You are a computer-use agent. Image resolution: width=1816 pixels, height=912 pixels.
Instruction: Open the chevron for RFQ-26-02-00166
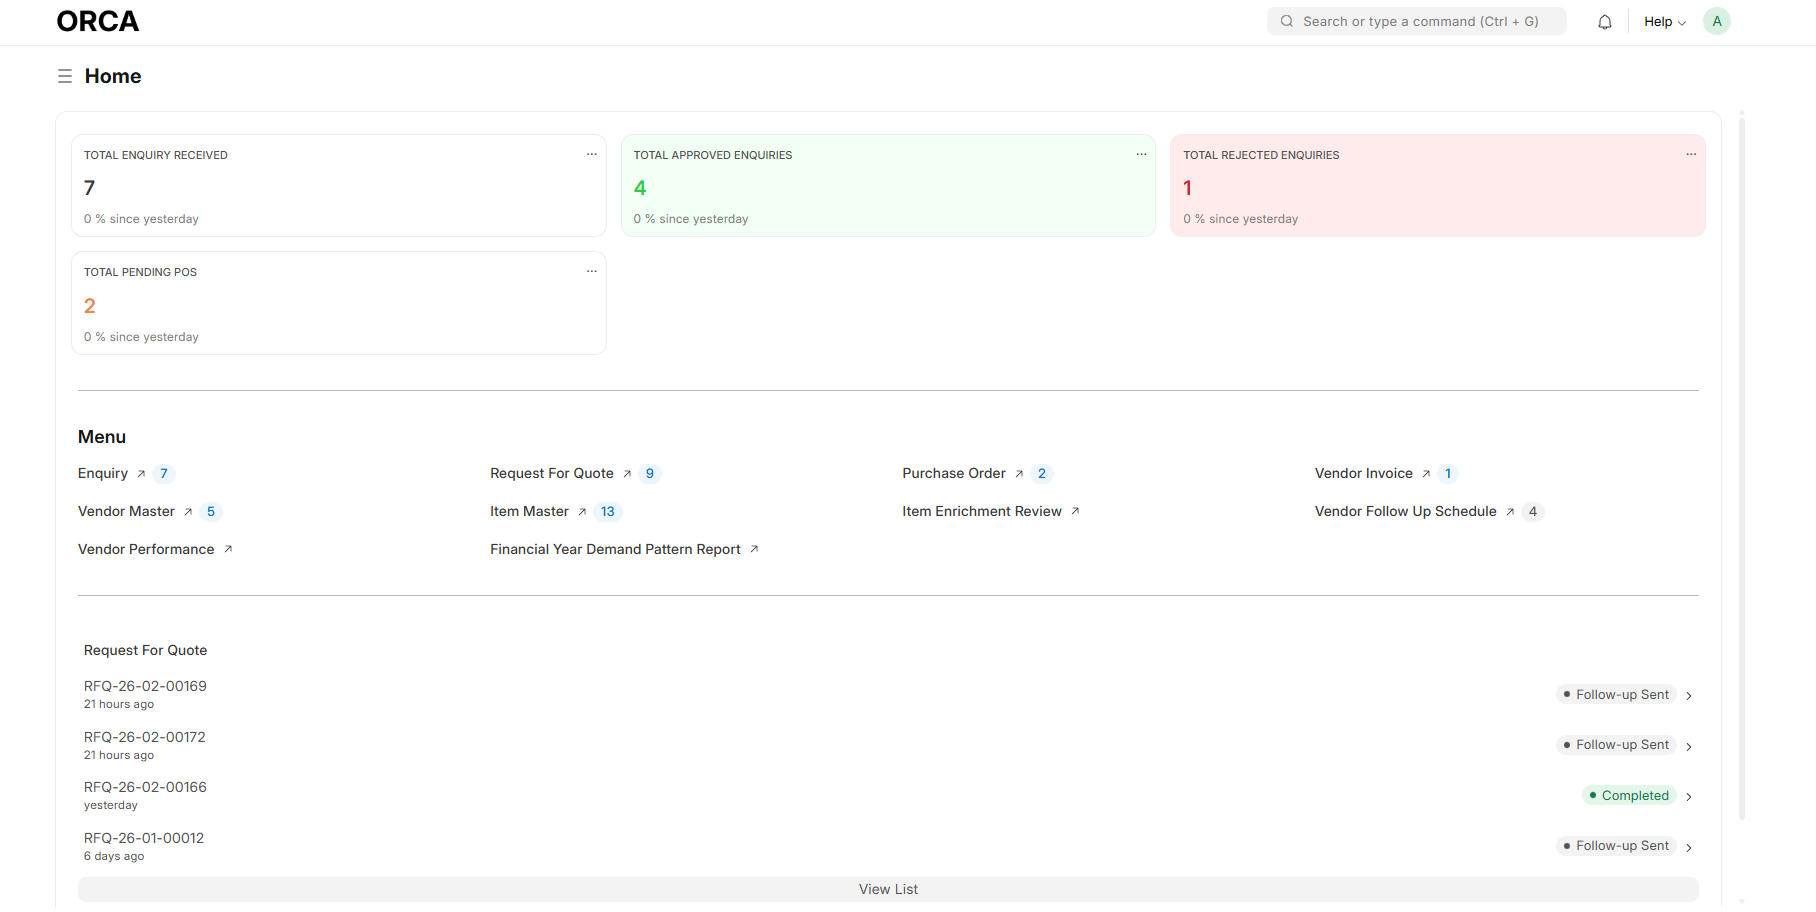(1688, 797)
